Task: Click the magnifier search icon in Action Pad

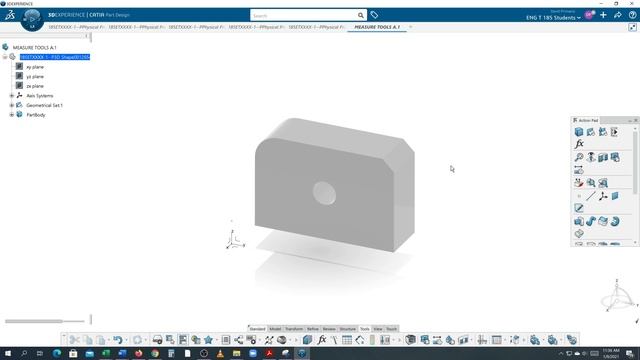Action: [579, 157]
